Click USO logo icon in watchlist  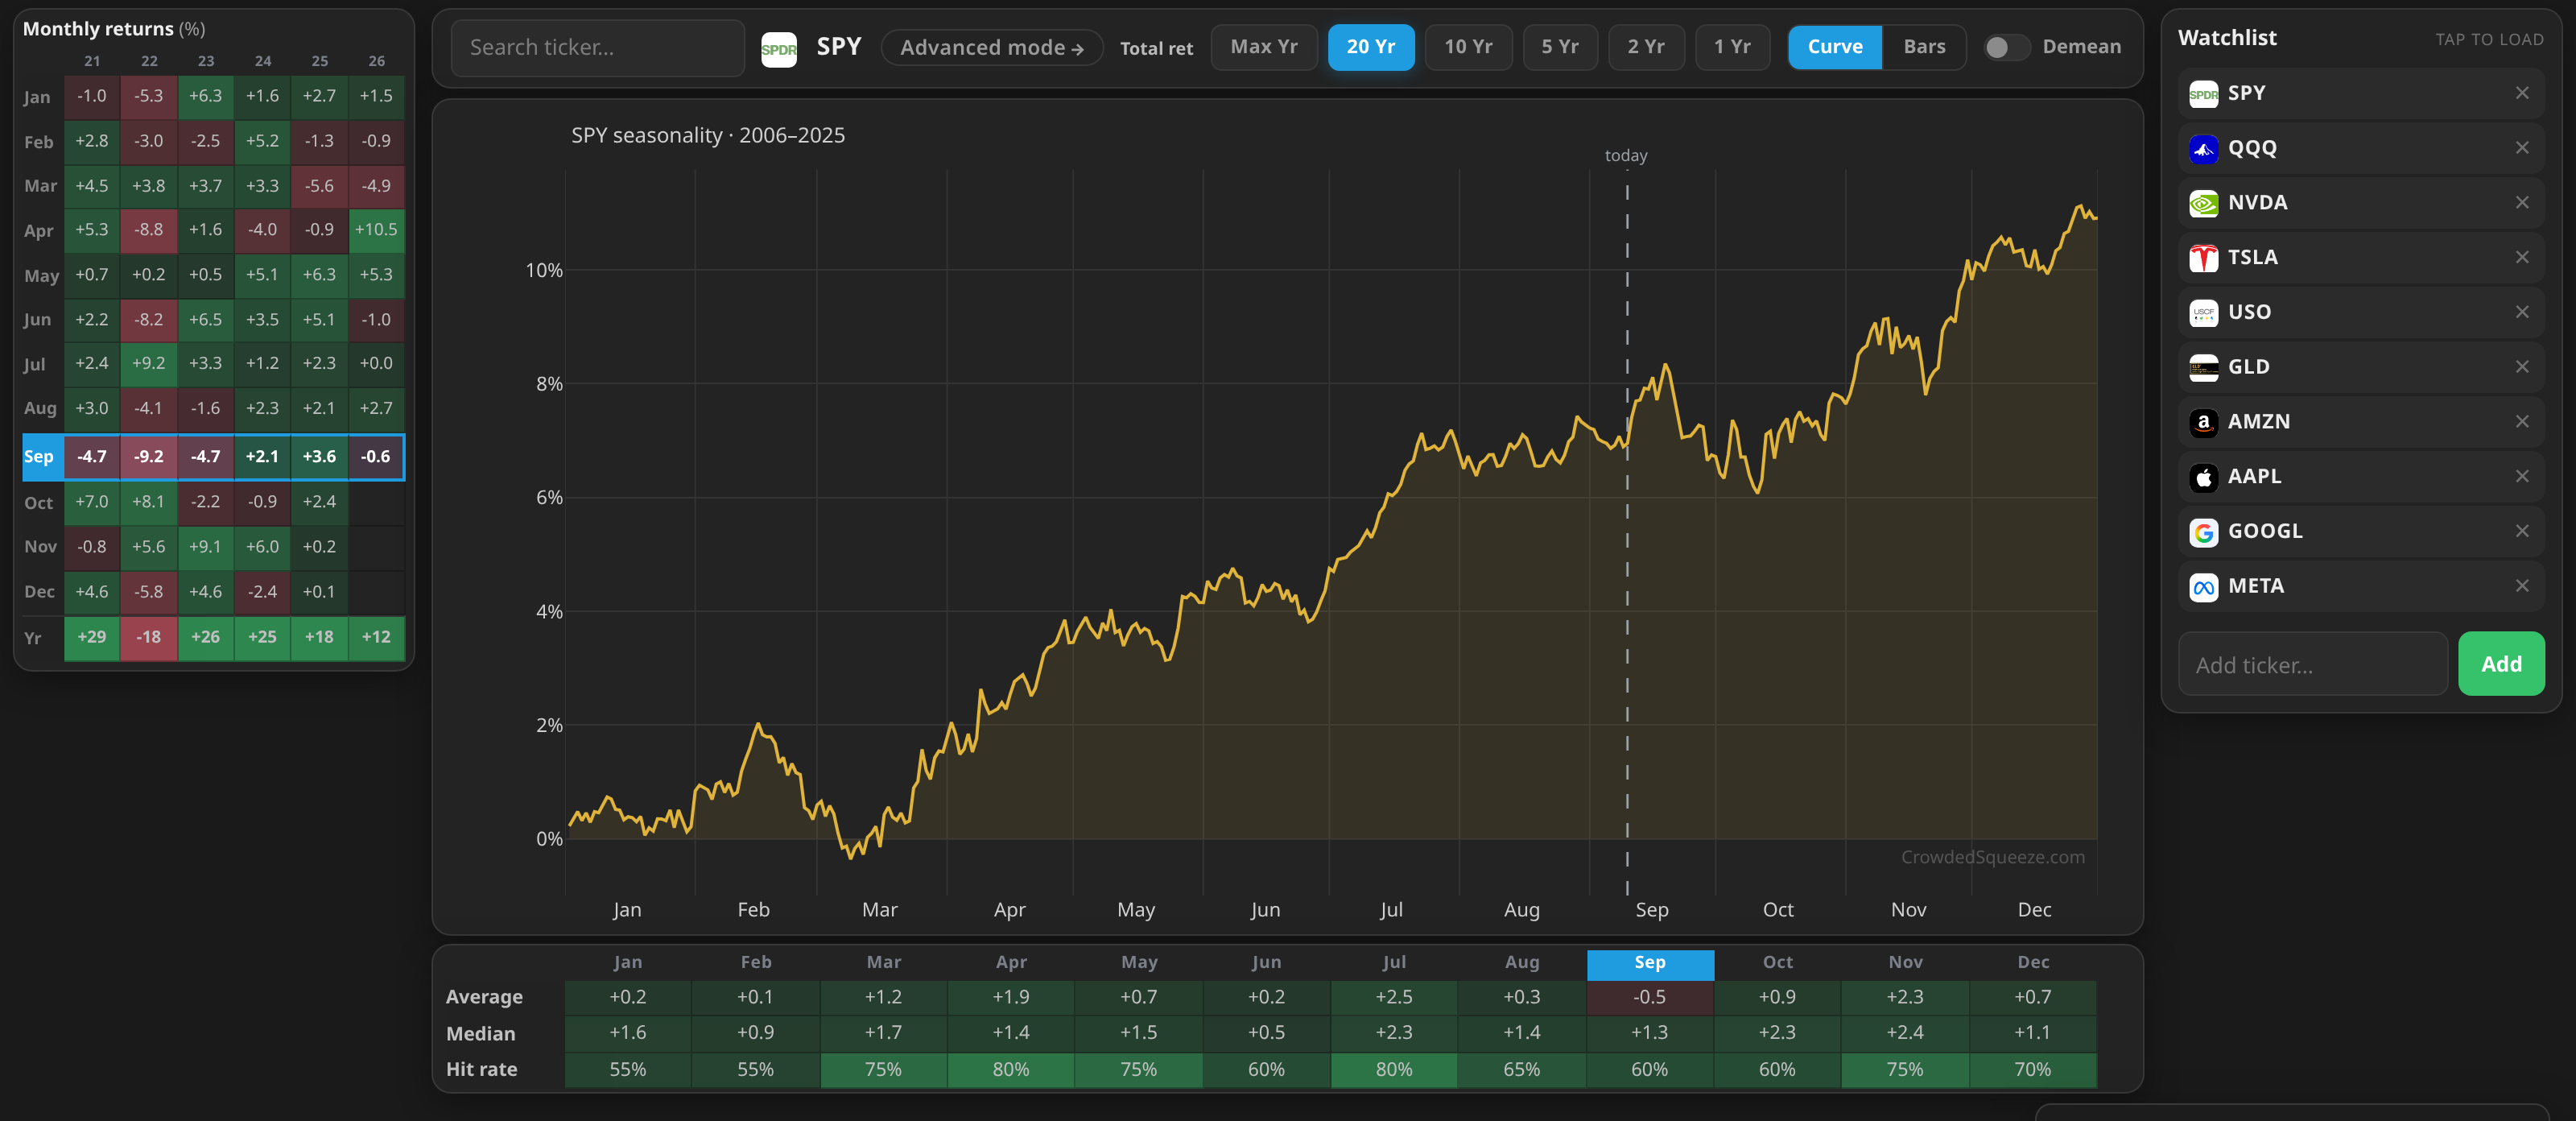pos(2203,313)
